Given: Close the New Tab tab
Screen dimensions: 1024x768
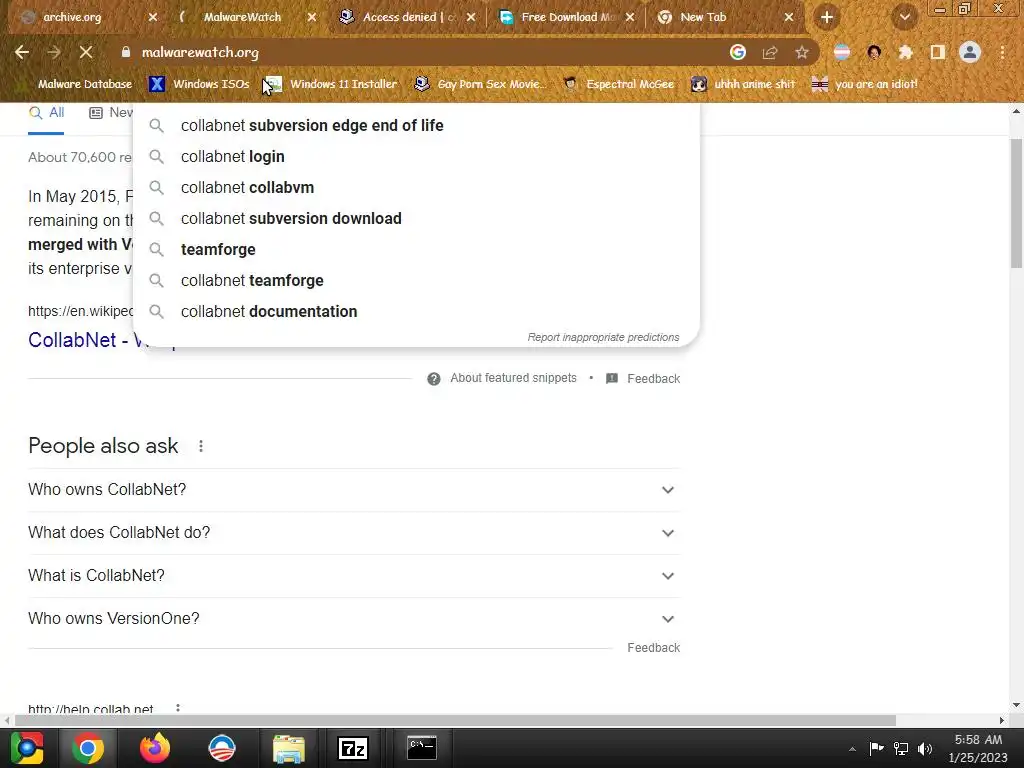Looking at the screenshot, I should pyautogui.click(x=789, y=17).
